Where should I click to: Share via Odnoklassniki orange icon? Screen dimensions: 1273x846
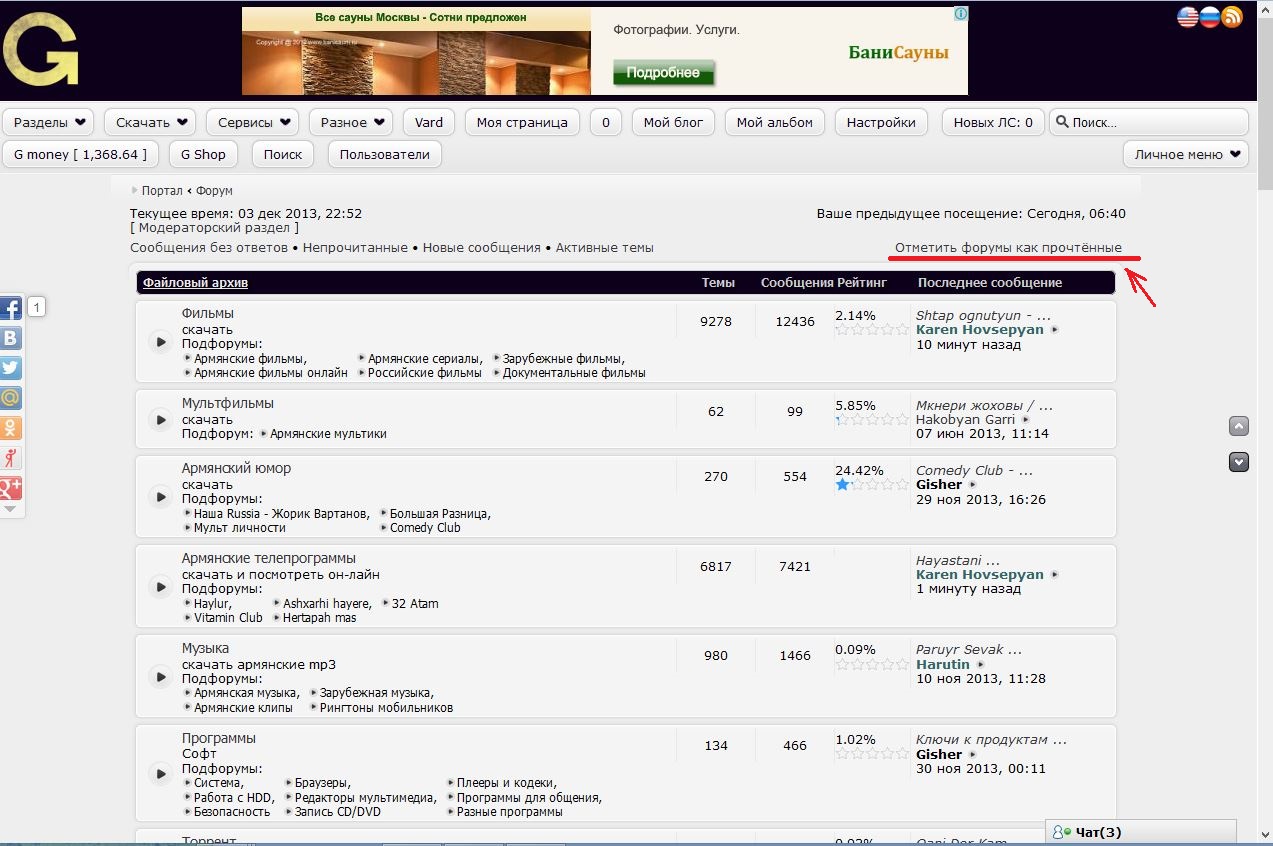click(x=11, y=428)
